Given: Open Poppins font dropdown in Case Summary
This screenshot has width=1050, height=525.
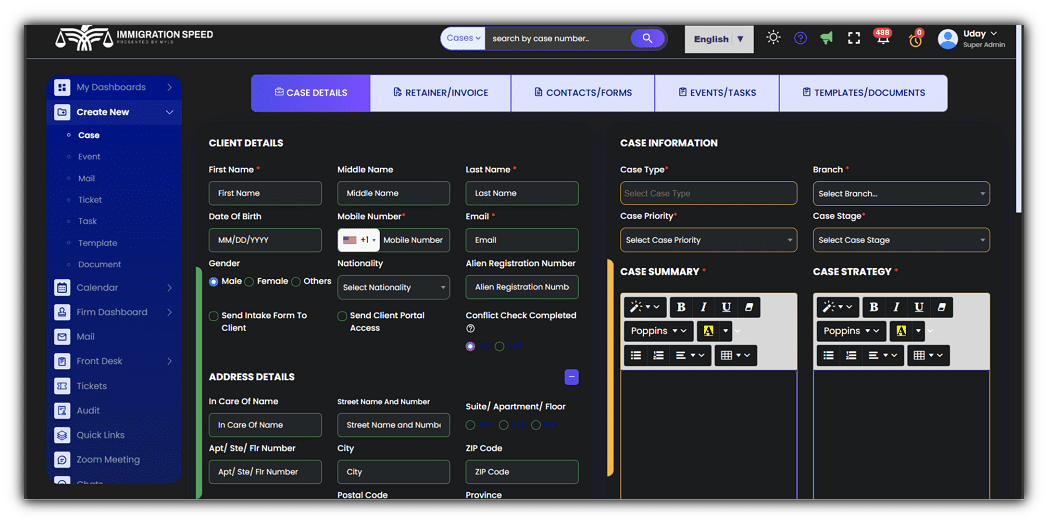Looking at the screenshot, I should click(x=659, y=331).
